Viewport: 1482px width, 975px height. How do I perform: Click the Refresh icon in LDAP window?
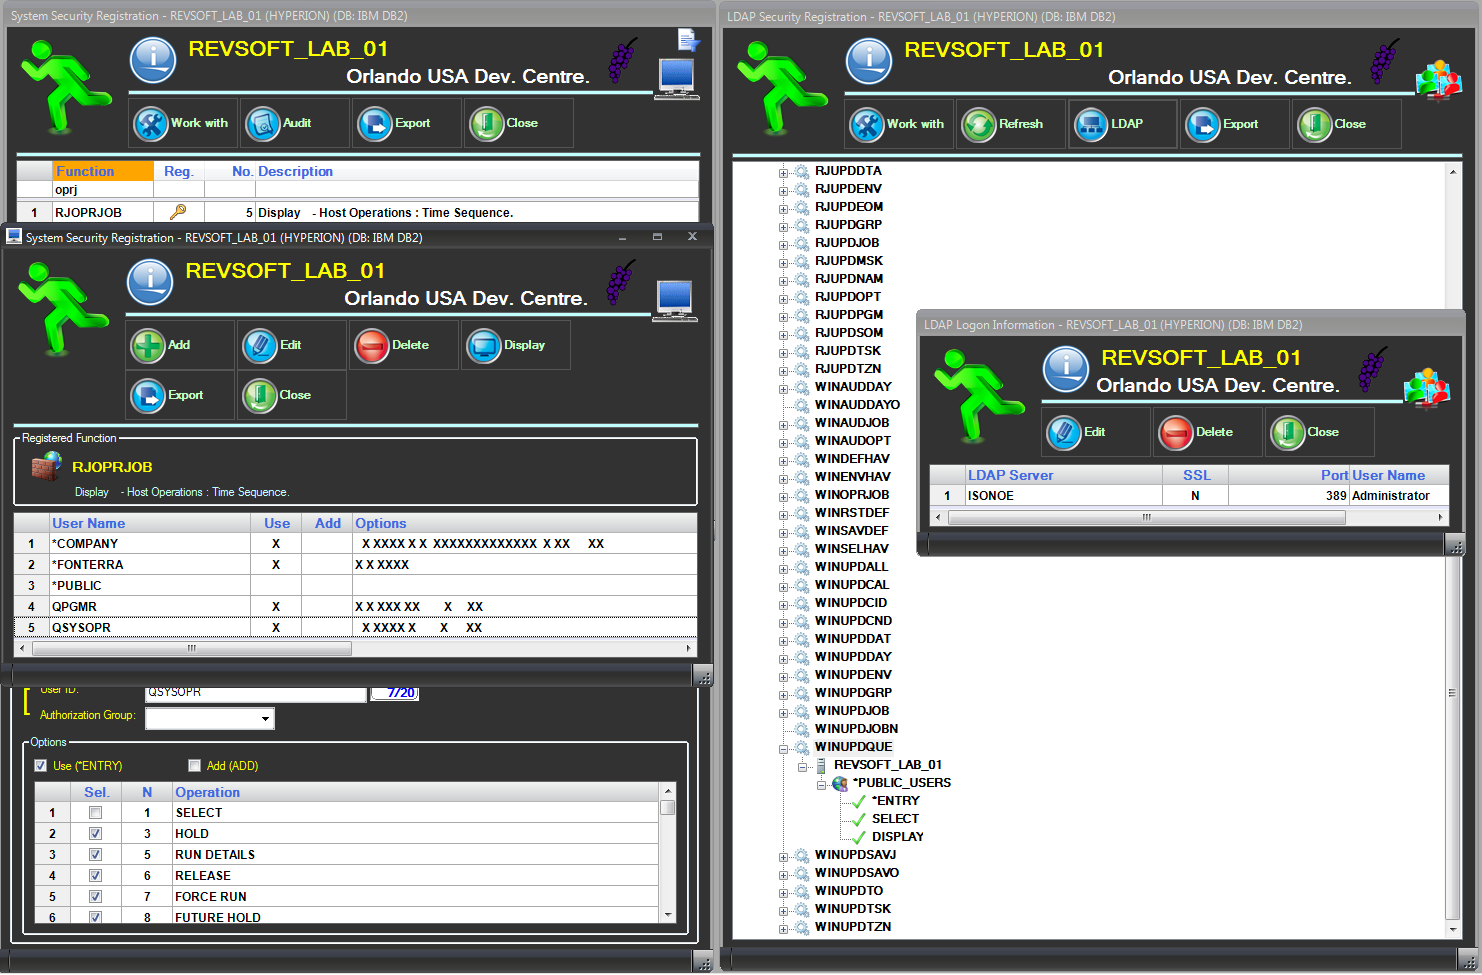[979, 125]
